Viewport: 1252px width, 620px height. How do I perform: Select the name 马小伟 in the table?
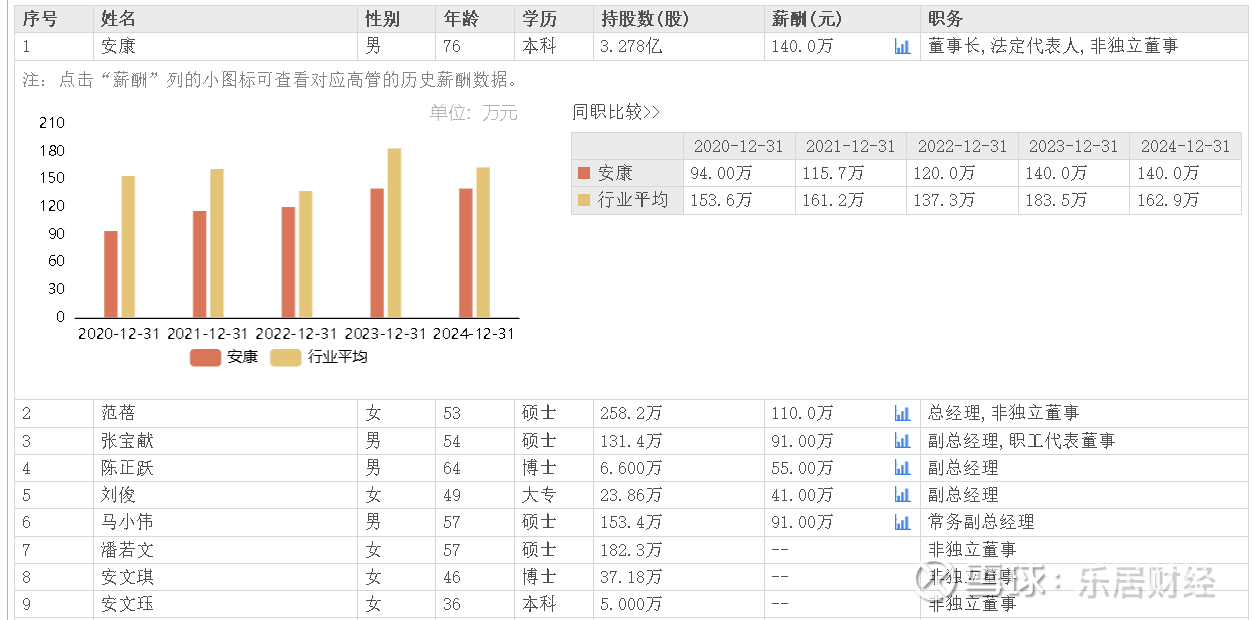tap(127, 522)
